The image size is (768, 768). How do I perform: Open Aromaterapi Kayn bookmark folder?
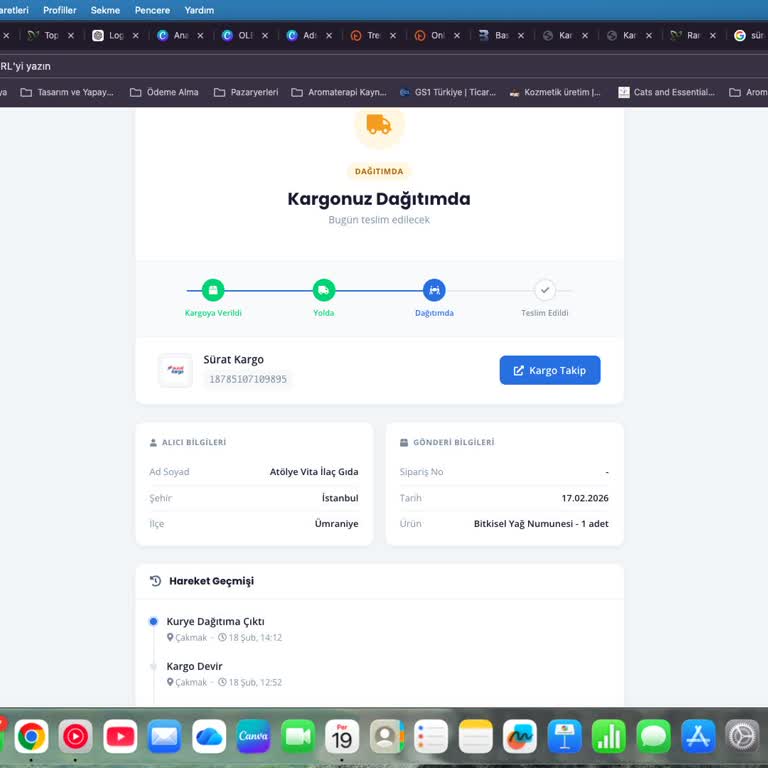point(338,92)
